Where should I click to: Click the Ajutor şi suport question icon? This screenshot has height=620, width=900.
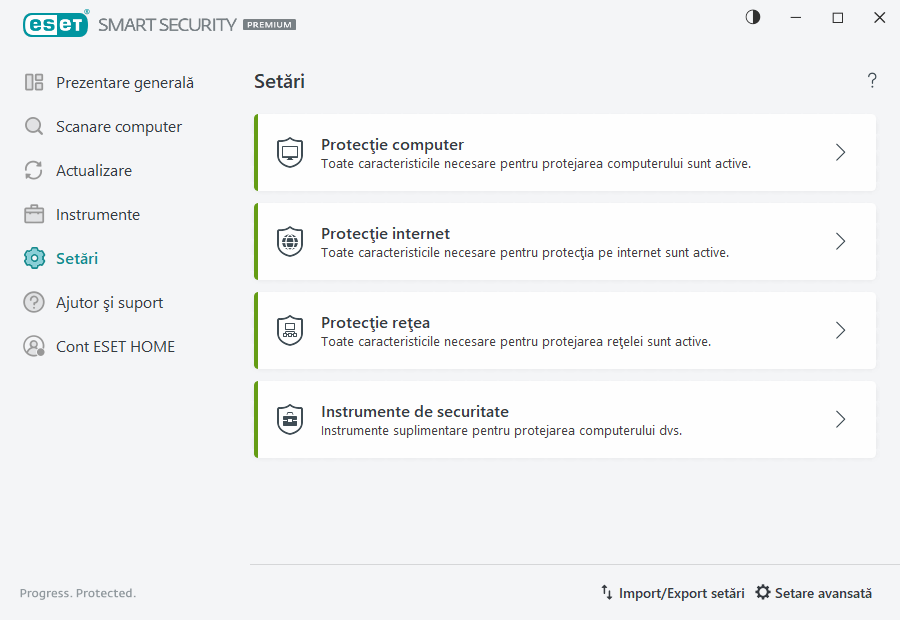34,302
